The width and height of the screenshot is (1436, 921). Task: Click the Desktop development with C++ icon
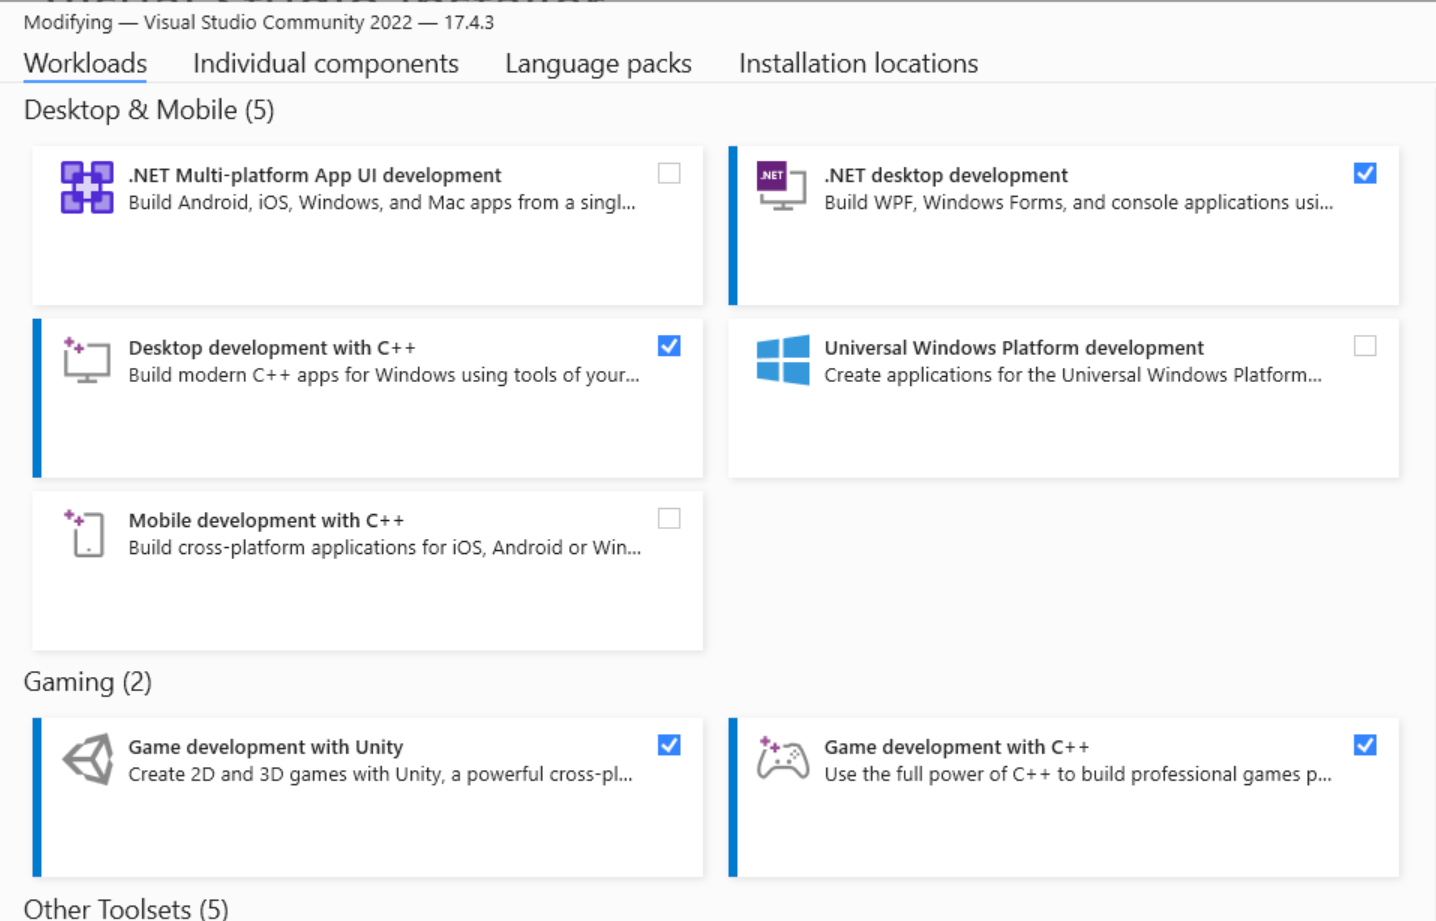(87, 360)
